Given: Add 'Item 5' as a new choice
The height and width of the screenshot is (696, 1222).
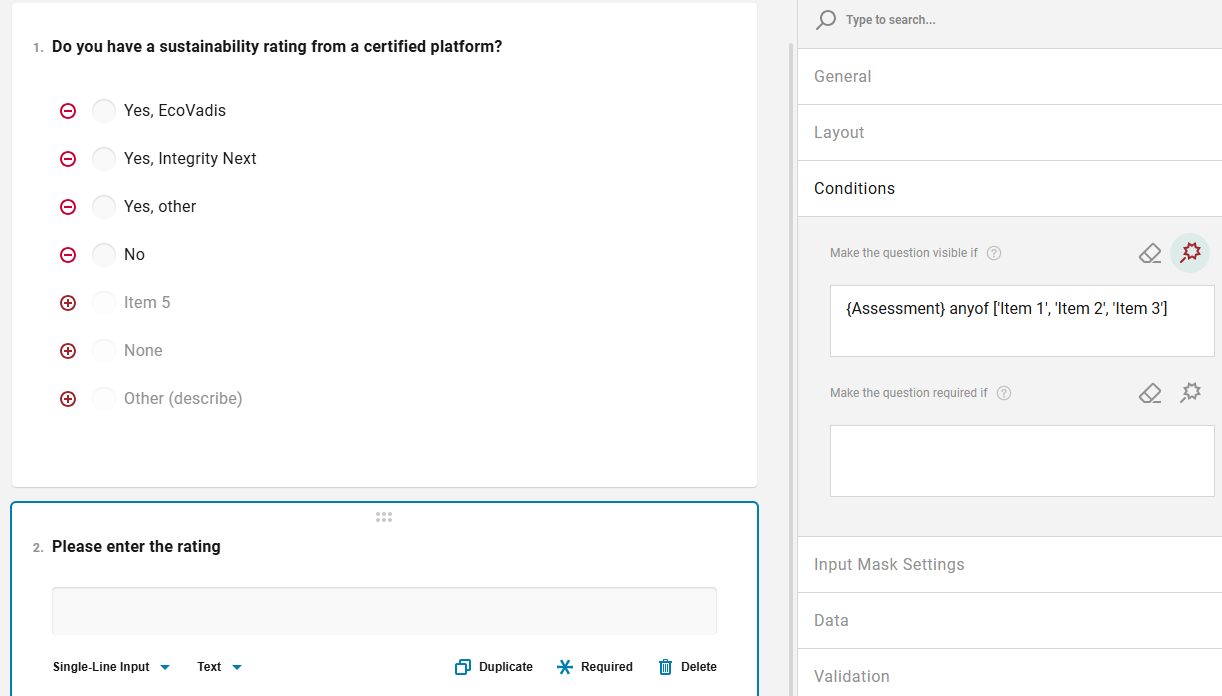Looking at the screenshot, I should [68, 303].
